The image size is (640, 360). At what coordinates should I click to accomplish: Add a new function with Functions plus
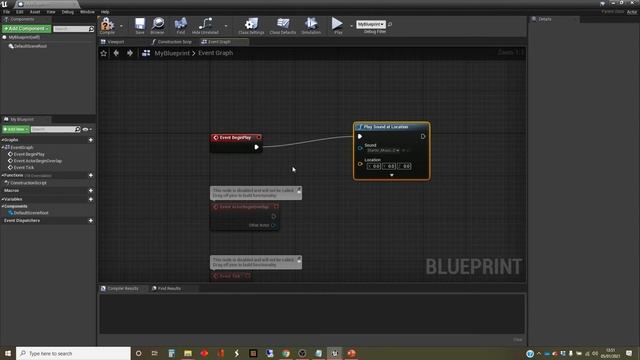pos(91,176)
